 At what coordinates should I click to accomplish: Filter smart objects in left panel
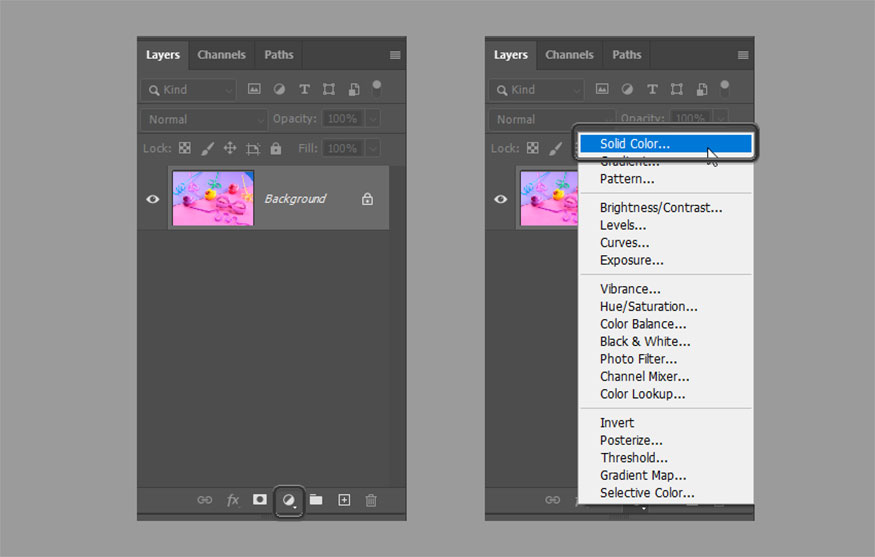tap(354, 89)
